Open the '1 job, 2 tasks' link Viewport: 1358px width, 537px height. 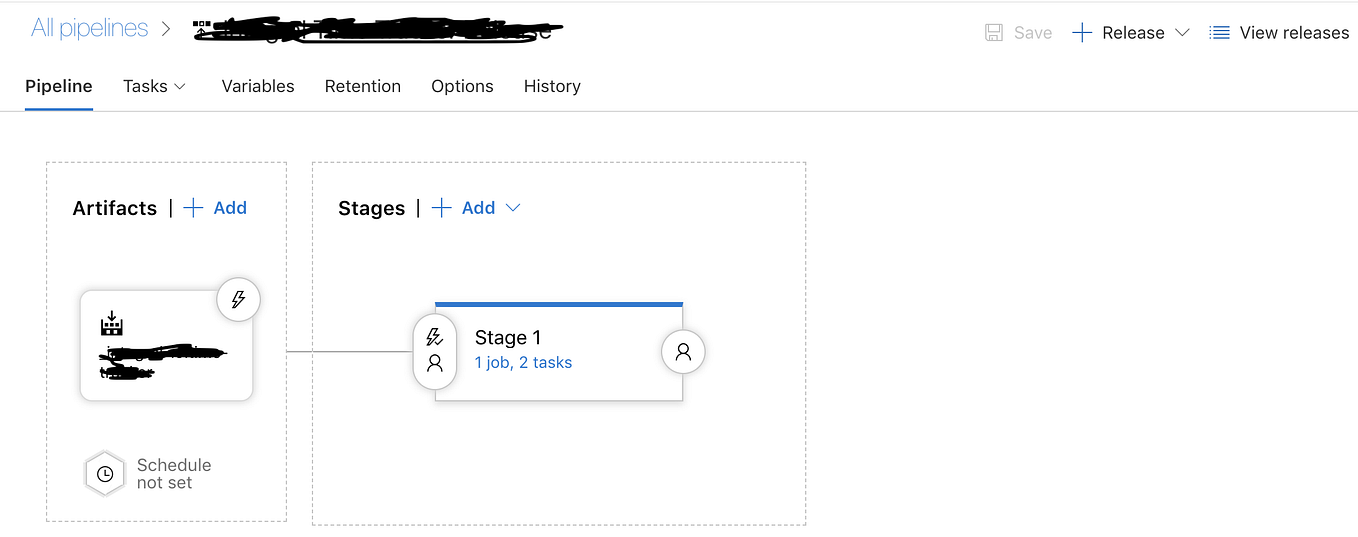(523, 363)
